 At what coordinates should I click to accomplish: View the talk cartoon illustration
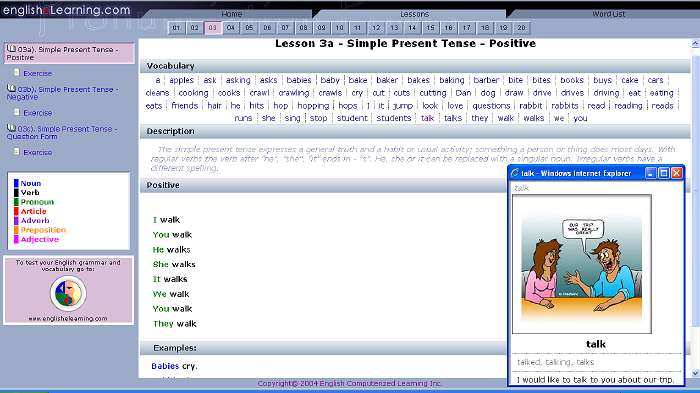(x=582, y=264)
